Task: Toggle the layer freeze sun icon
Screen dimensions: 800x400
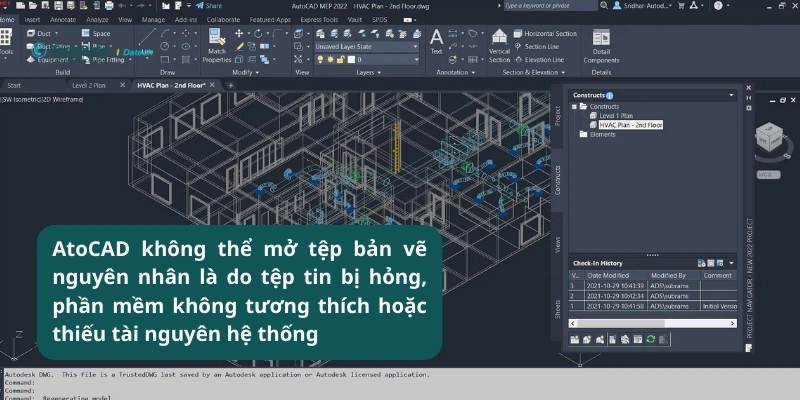Action: pyautogui.click(x=331, y=60)
